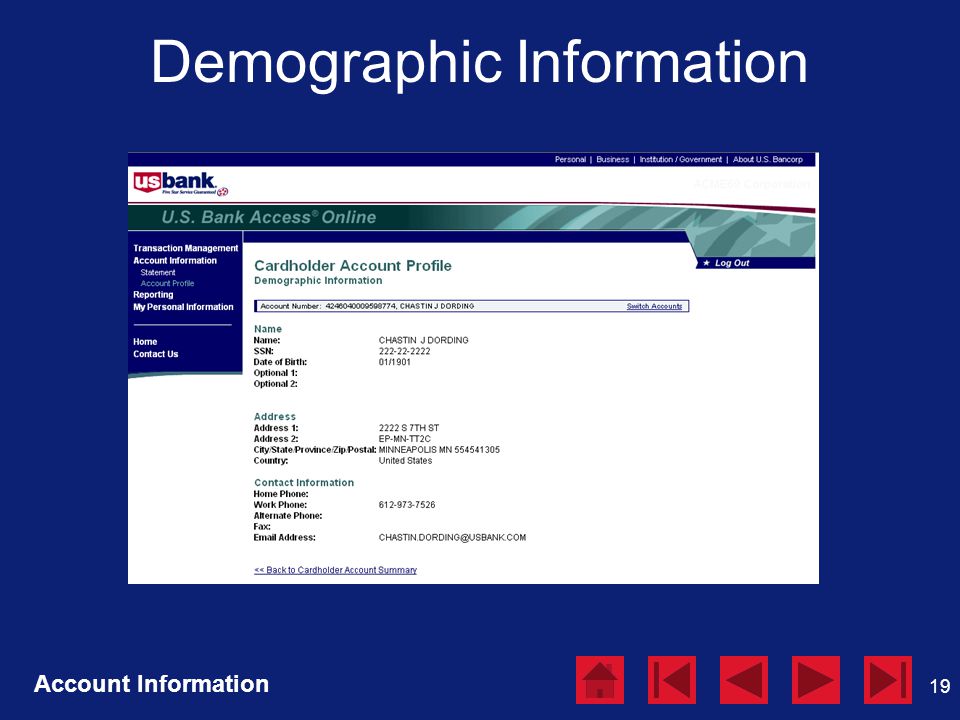
Task: Jump to last slide button
Action: pyautogui.click(x=888, y=680)
